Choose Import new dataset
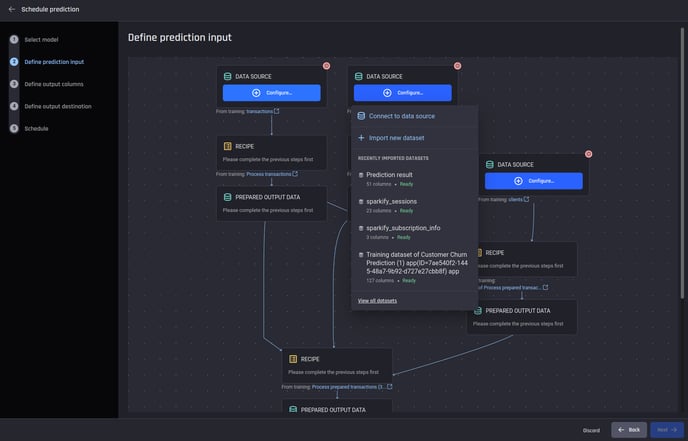 [x=415, y=138]
